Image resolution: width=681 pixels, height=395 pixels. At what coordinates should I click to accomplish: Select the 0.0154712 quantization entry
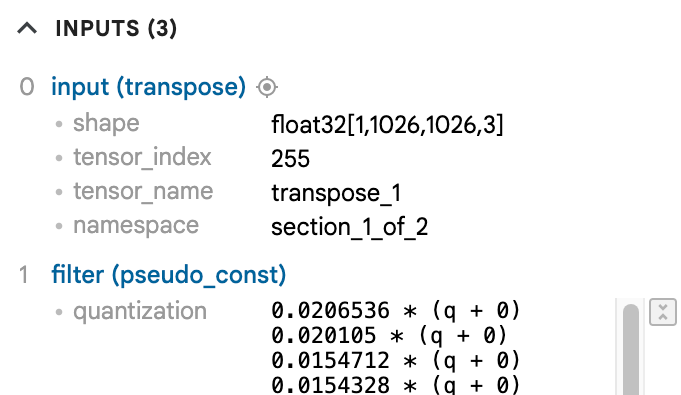[396, 360]
